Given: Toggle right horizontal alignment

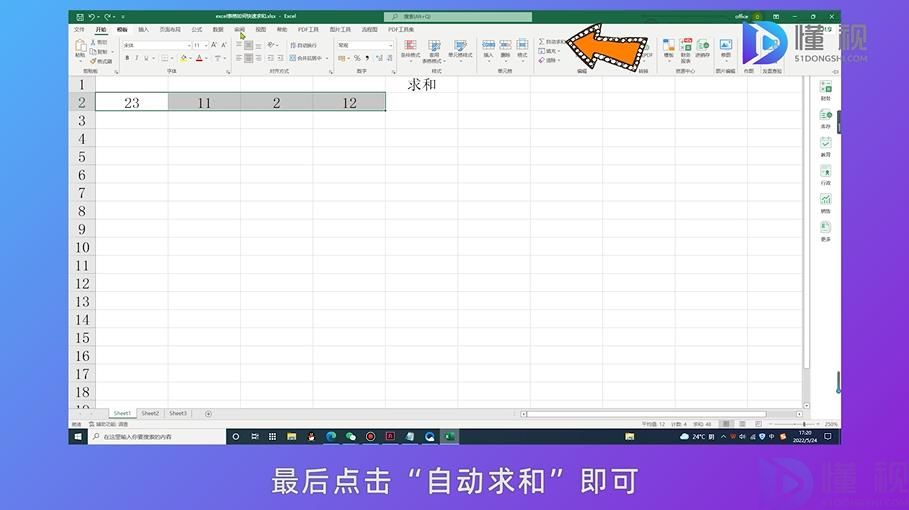Looking at the screenshot, I should [x=259, y=58].
